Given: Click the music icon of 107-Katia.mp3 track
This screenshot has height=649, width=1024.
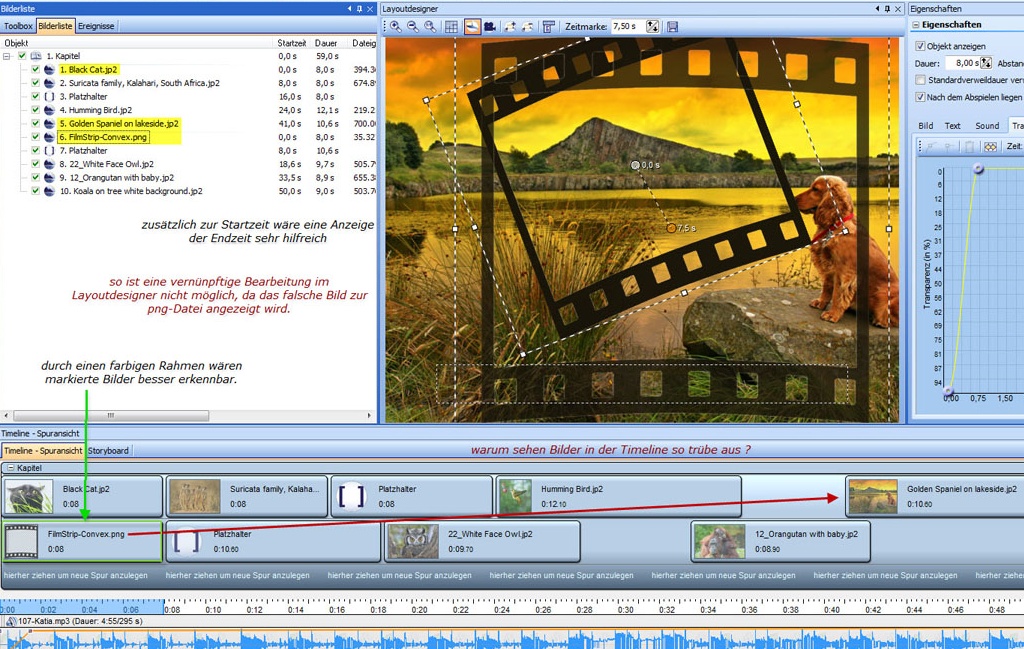Looking at the screenshot, I should (10, 622).
